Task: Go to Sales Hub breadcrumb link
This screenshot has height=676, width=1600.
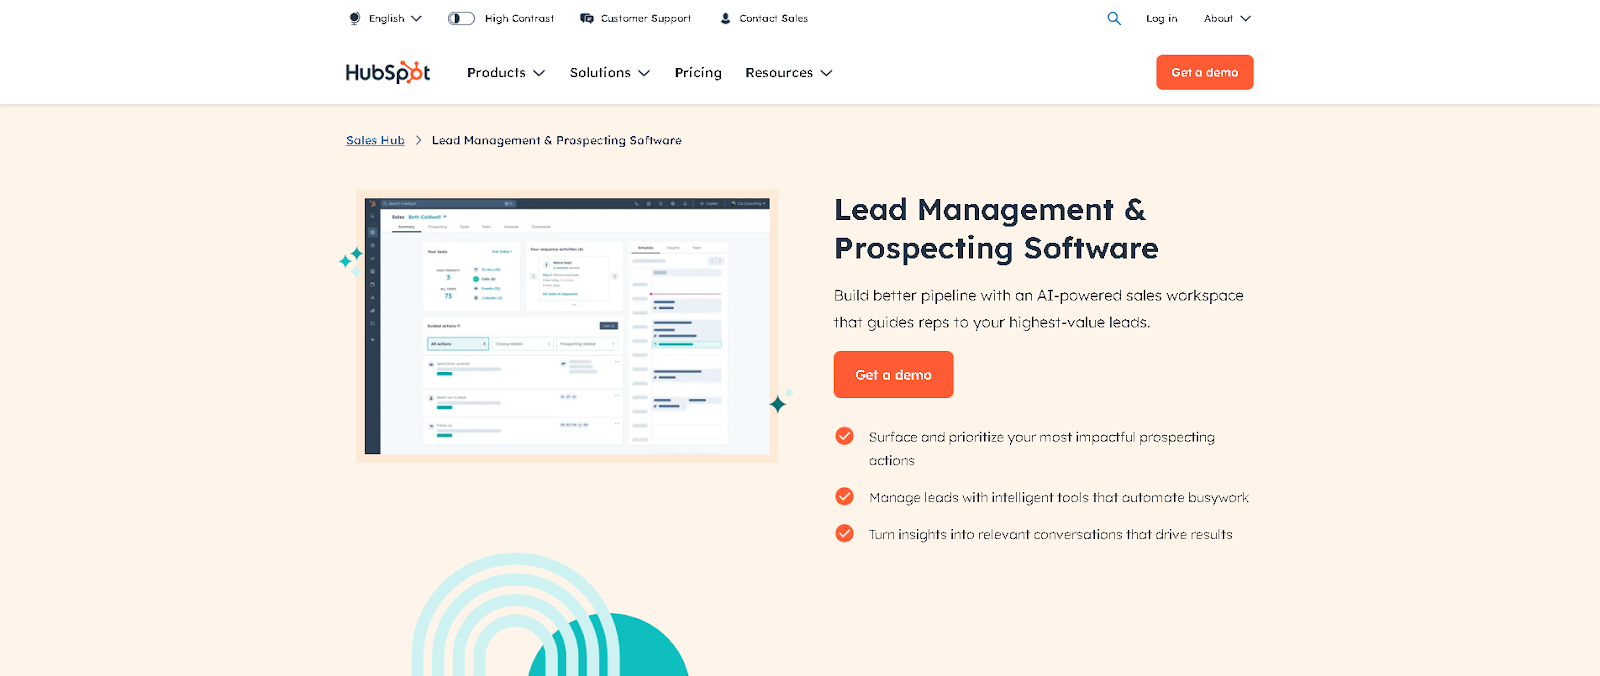Action: click(375, 140)
